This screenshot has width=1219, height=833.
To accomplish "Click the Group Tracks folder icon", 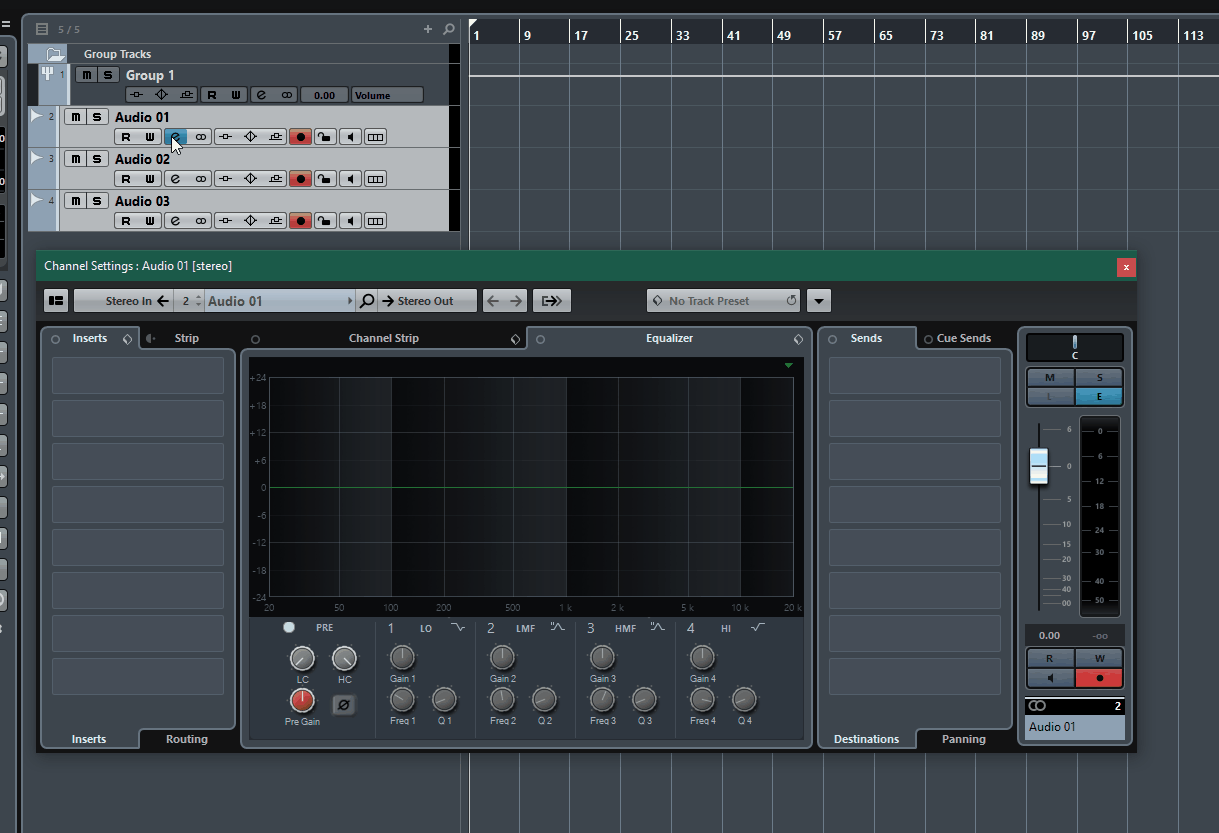I will 56,54.
